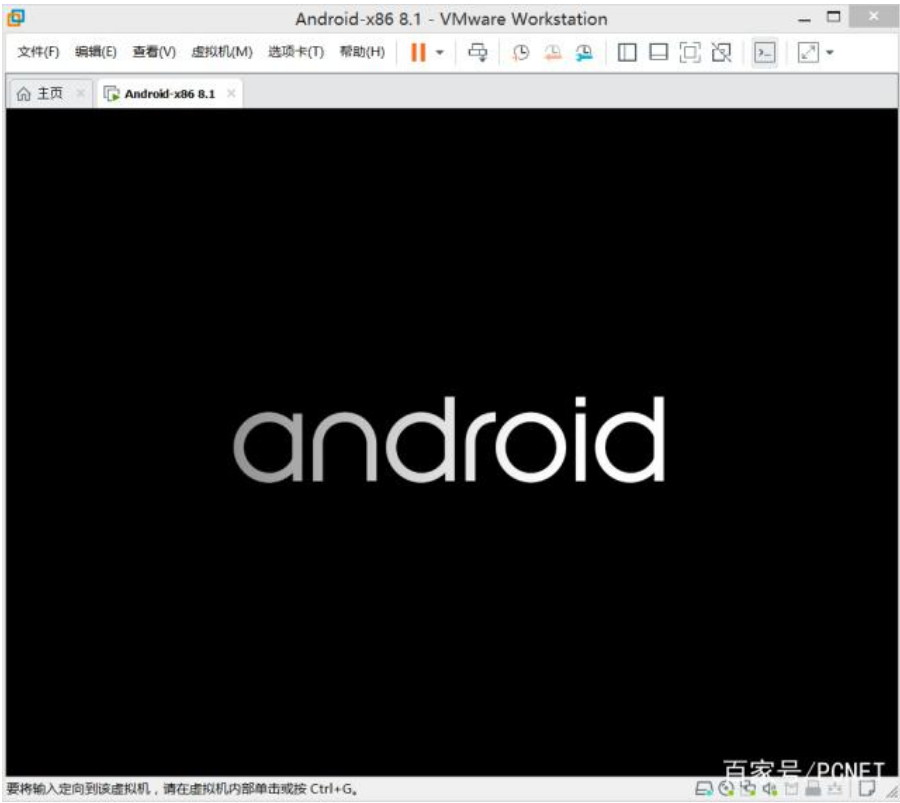Toggle the library sidebar panel
Viewport: 900px width, 803px height.
627,53
